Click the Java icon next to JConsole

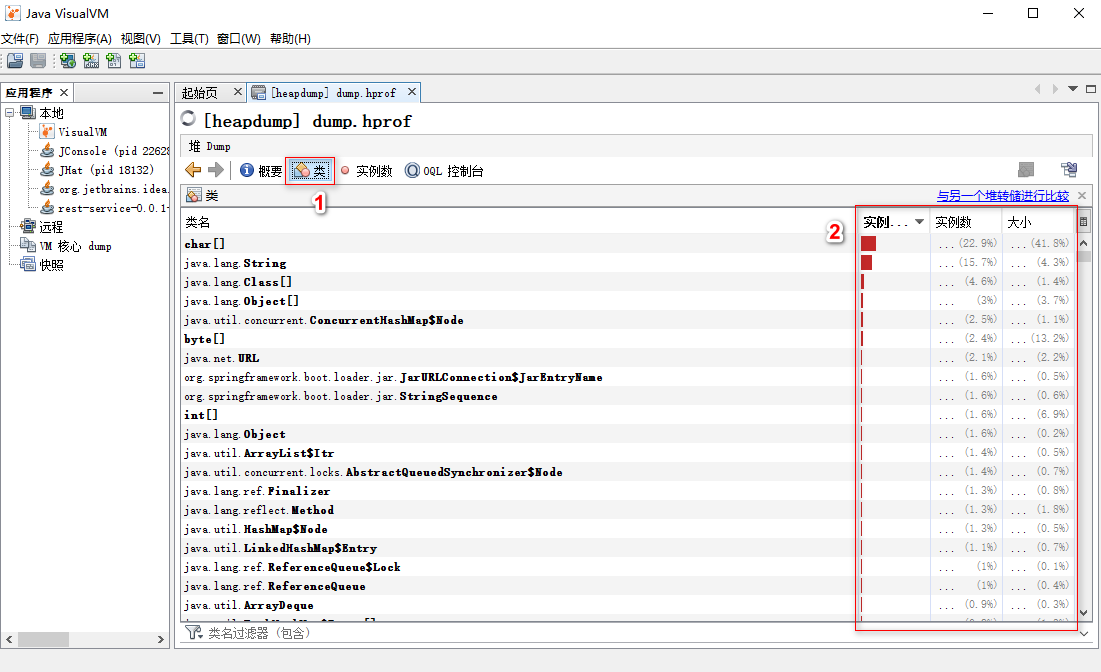(47, 150)
